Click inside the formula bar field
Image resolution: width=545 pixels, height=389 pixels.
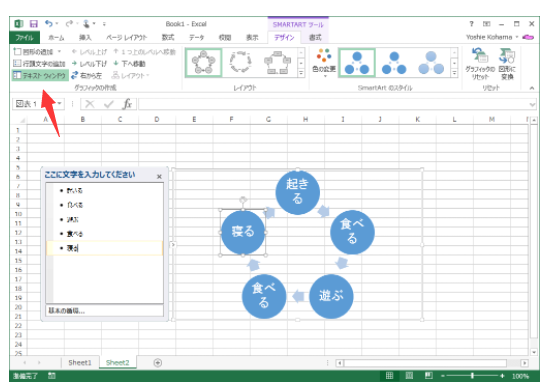click(334, 104)
